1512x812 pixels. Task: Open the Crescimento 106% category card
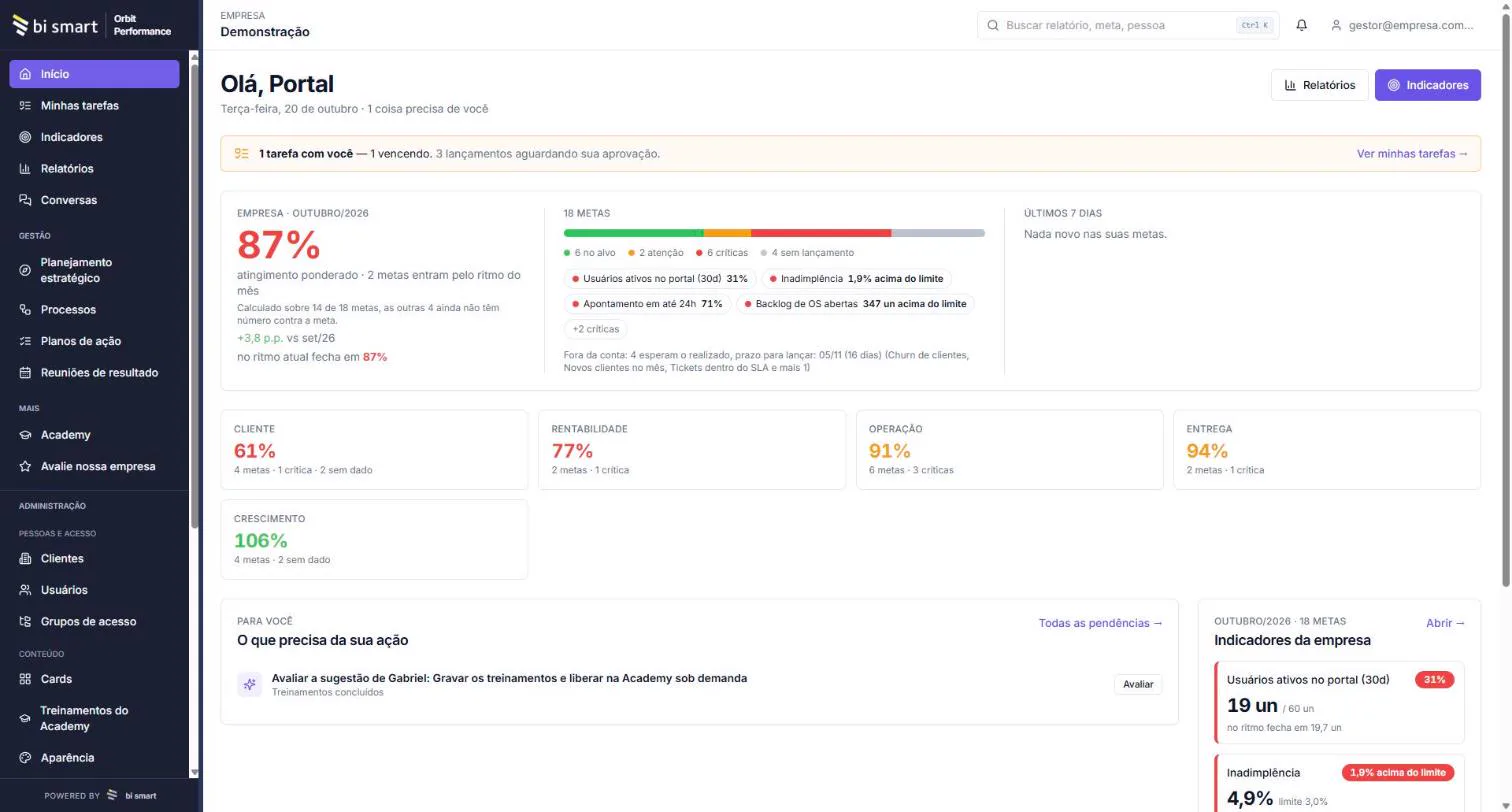tap(374, 539)
